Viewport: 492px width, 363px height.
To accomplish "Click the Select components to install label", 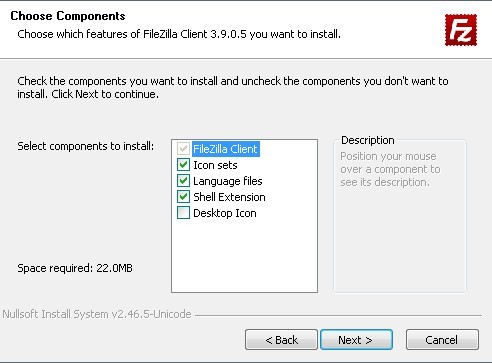I will tap(86, 146).
